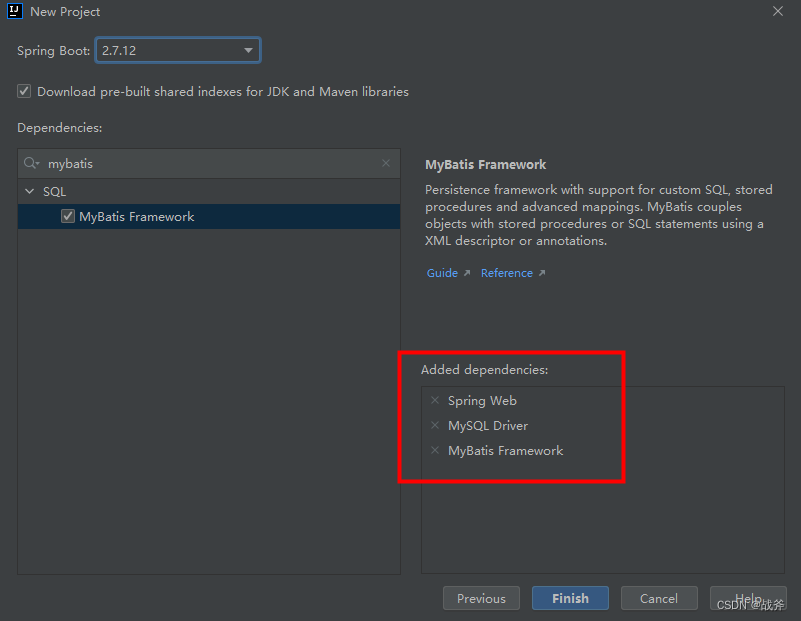Image resolution: width=801 pixels, height=621 pixels.
Task: Click Finish to create the project
Action: click(570, 598)
